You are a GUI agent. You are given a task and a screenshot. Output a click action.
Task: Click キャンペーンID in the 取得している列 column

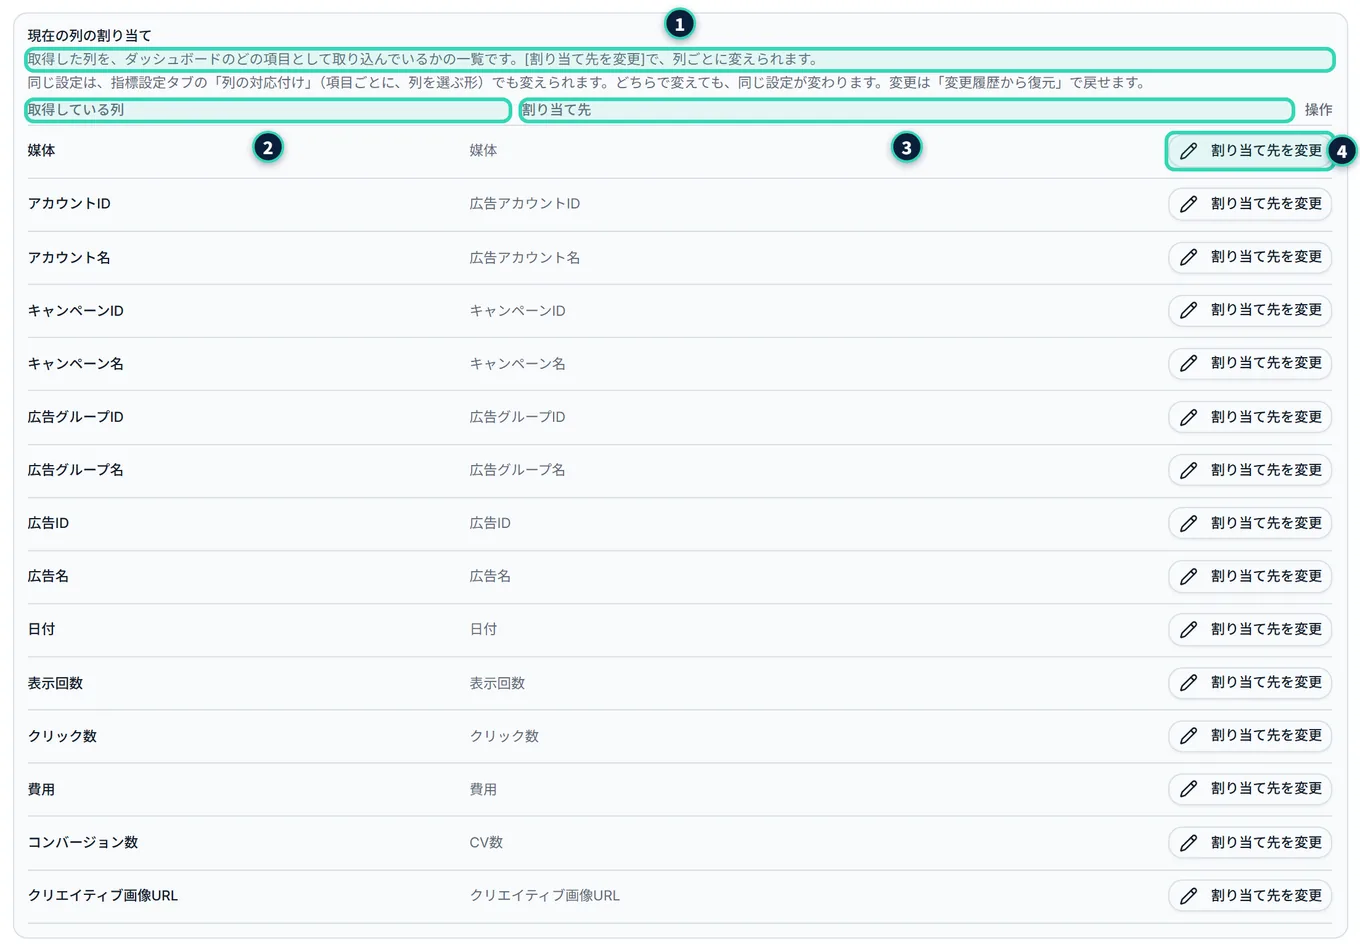click(x=76, y=310)
